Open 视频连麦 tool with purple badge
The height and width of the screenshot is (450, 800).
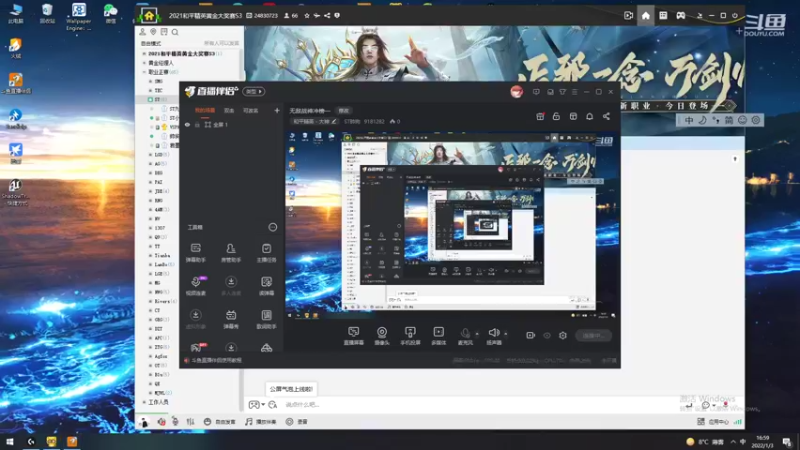click(196, 286)
